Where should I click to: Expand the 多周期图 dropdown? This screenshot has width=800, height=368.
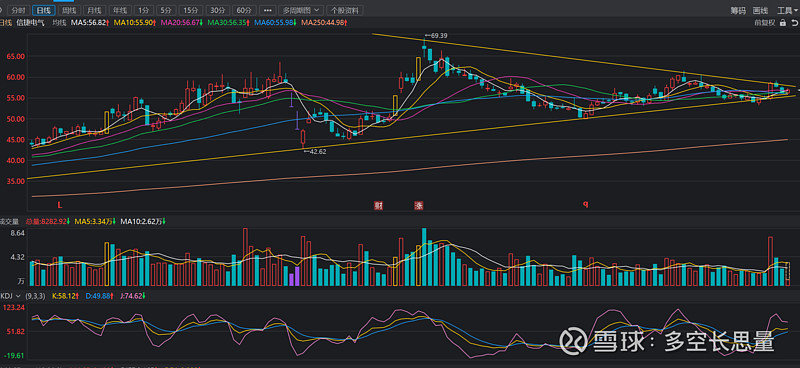click(302, 10)
